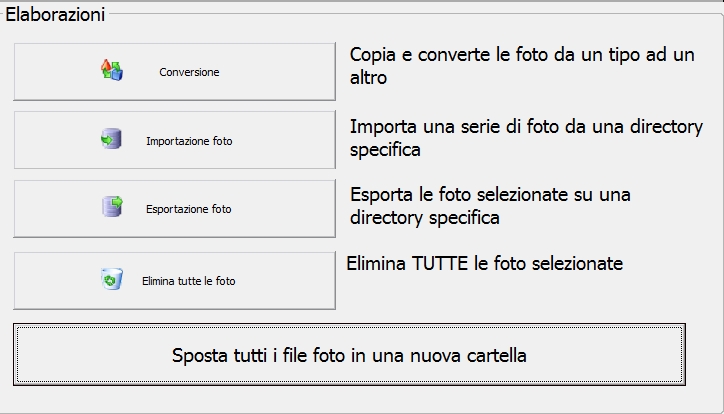Viewport: 724px width, 414px height.
Task: Click the 'Esportazione foto' text label
Action: [x=189, y=209]
